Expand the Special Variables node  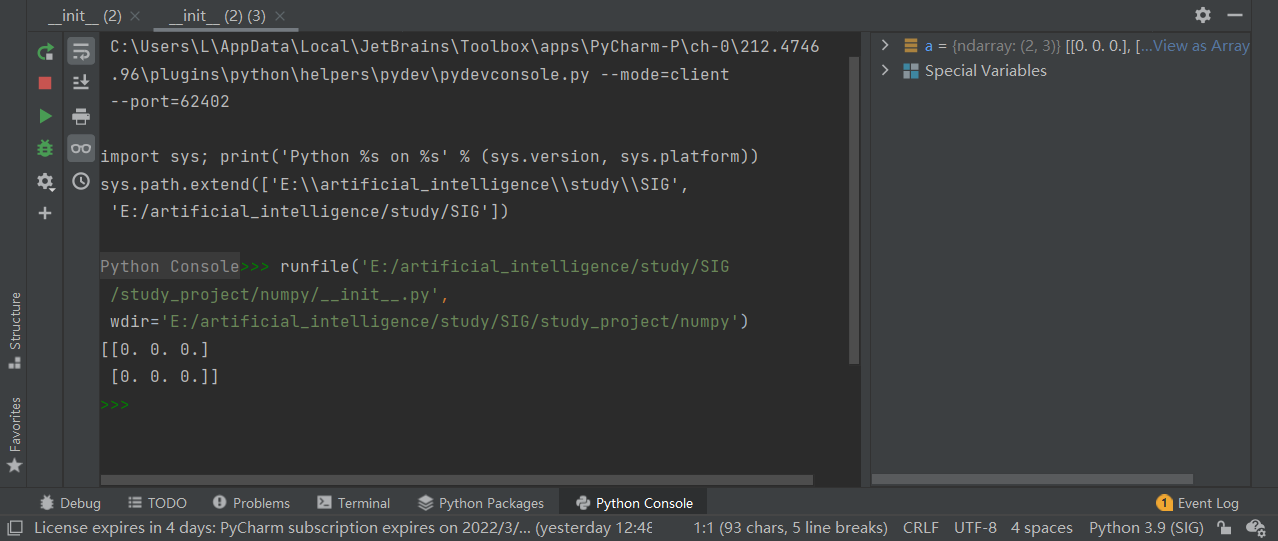click(x=884, y=71)
